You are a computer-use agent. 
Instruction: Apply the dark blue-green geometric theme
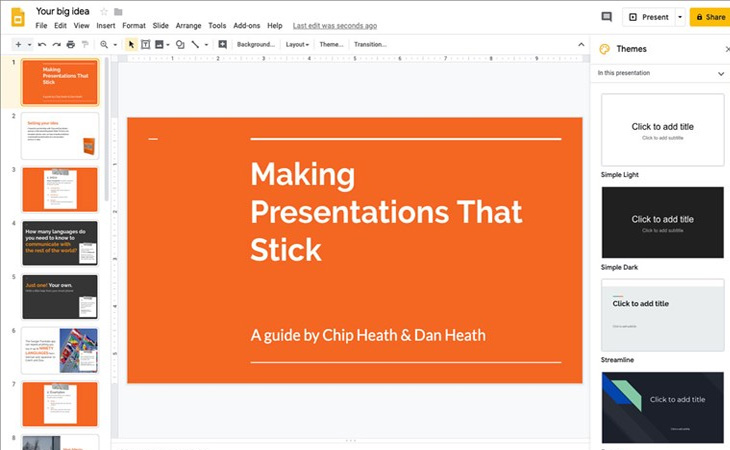pos(662,408)
